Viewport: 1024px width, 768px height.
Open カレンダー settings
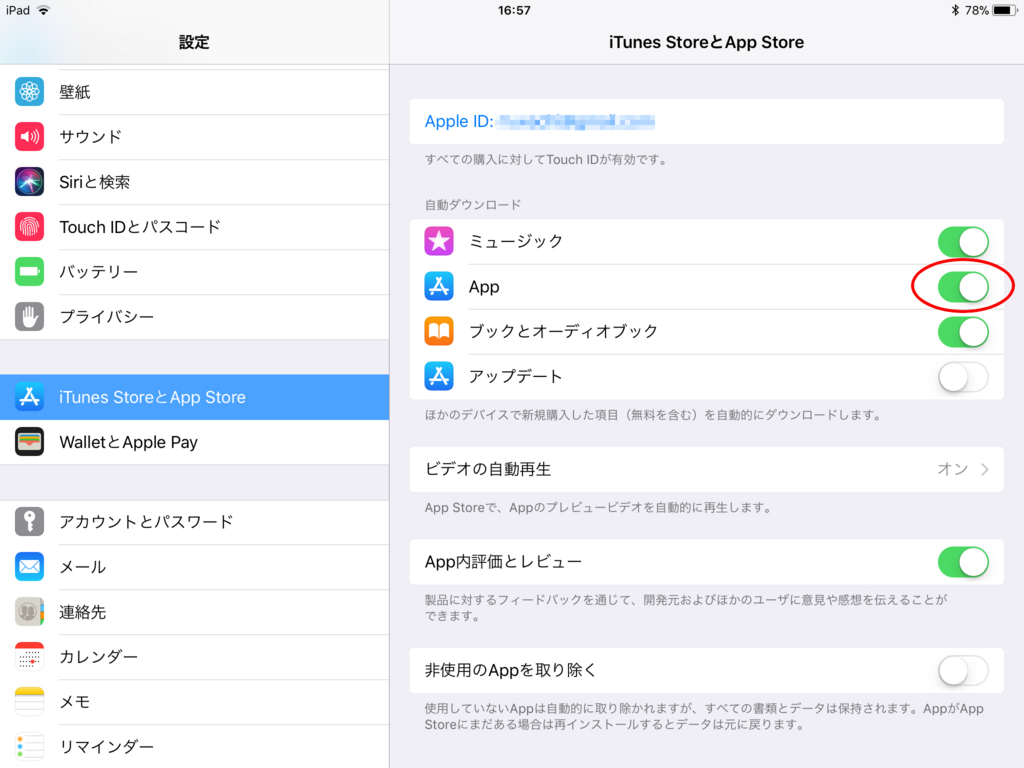point(195,657)
